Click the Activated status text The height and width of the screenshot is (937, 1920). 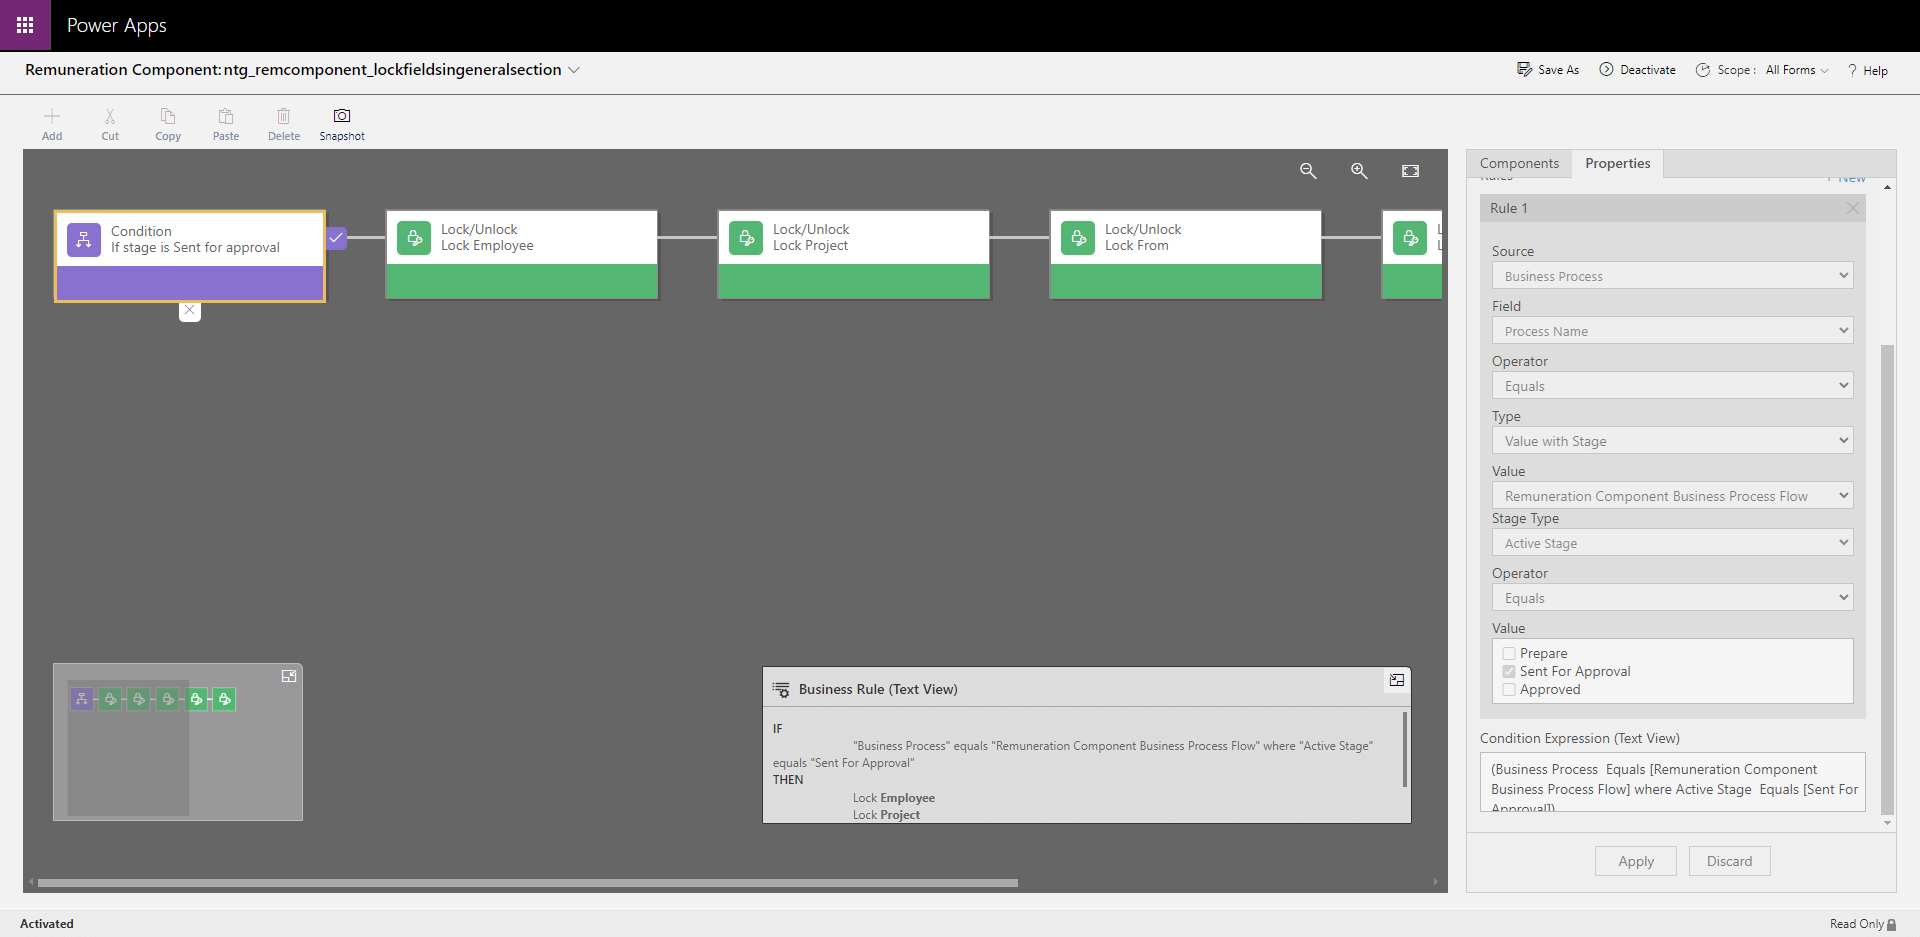click(x=47, y=924)
